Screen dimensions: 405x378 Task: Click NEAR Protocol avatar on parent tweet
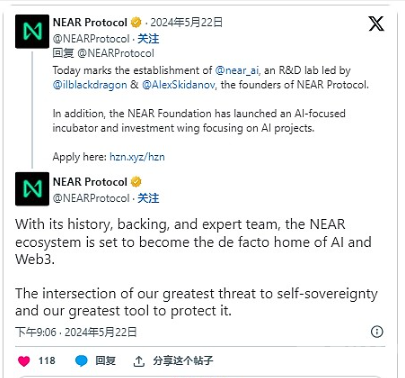click(32, 31)
